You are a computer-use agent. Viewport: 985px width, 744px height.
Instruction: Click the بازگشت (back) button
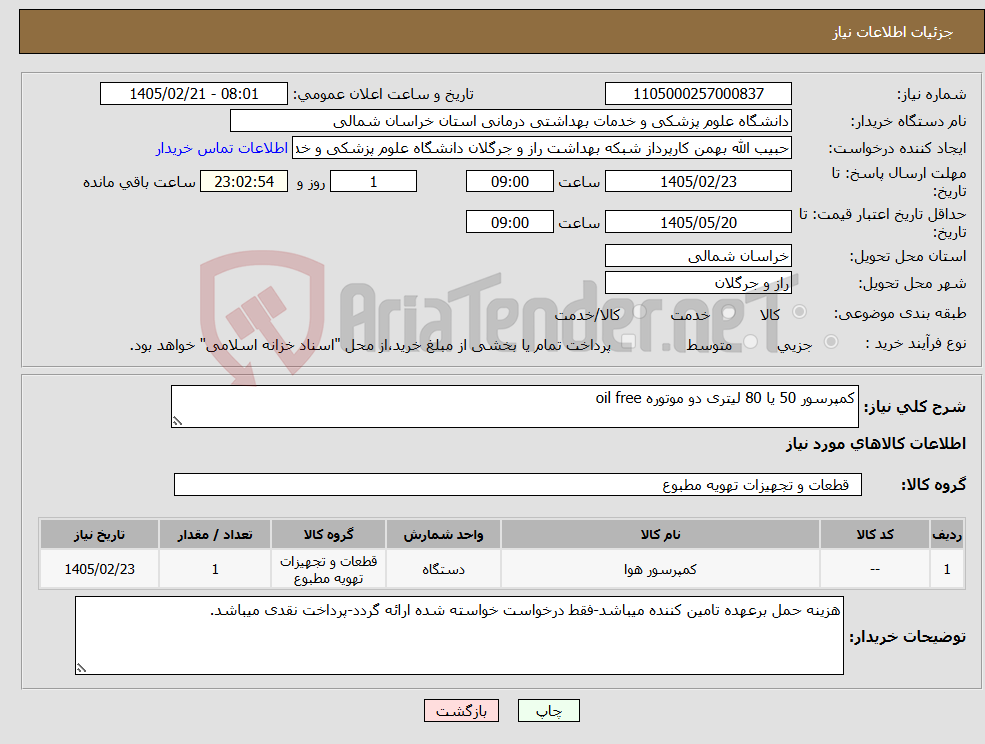[x=461, y=711]
